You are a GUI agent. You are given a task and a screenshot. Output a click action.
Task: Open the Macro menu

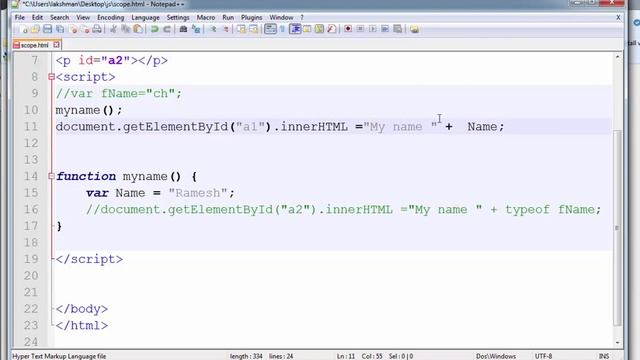pyautogui.click(x=206, y=18)
